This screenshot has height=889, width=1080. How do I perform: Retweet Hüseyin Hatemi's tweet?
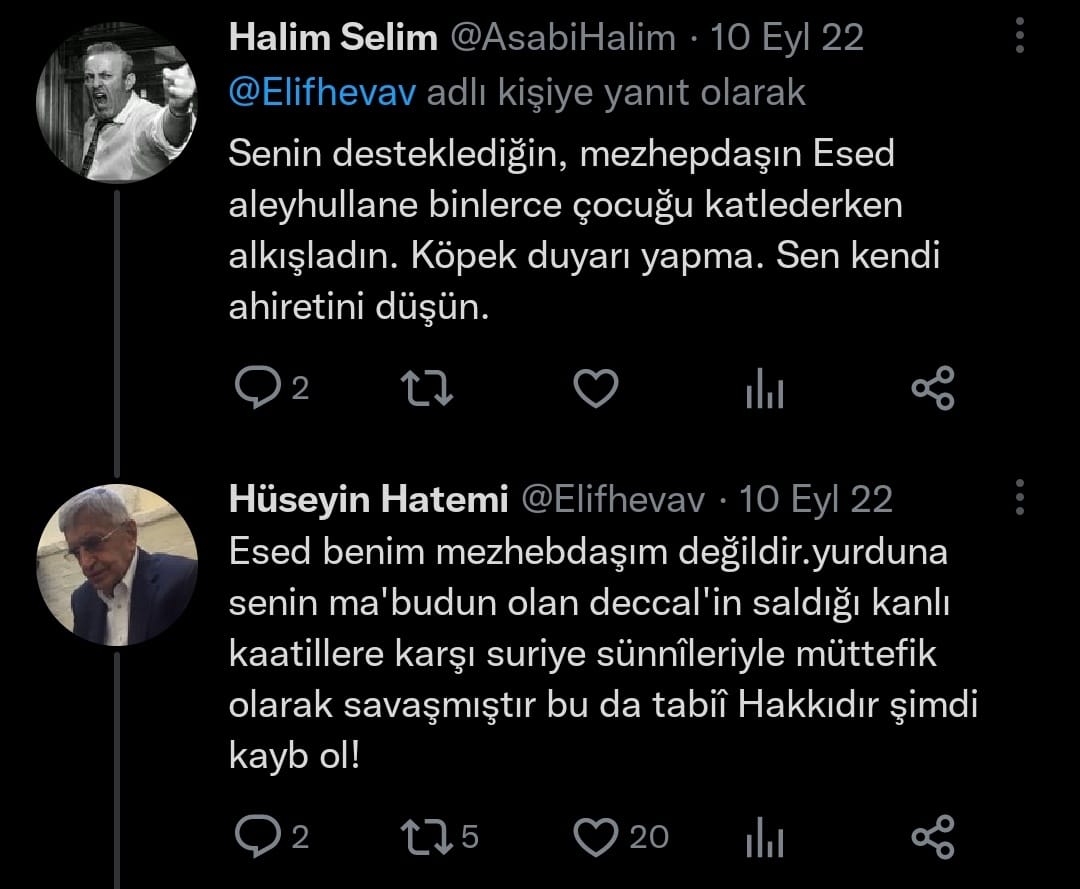pos(426,836)
